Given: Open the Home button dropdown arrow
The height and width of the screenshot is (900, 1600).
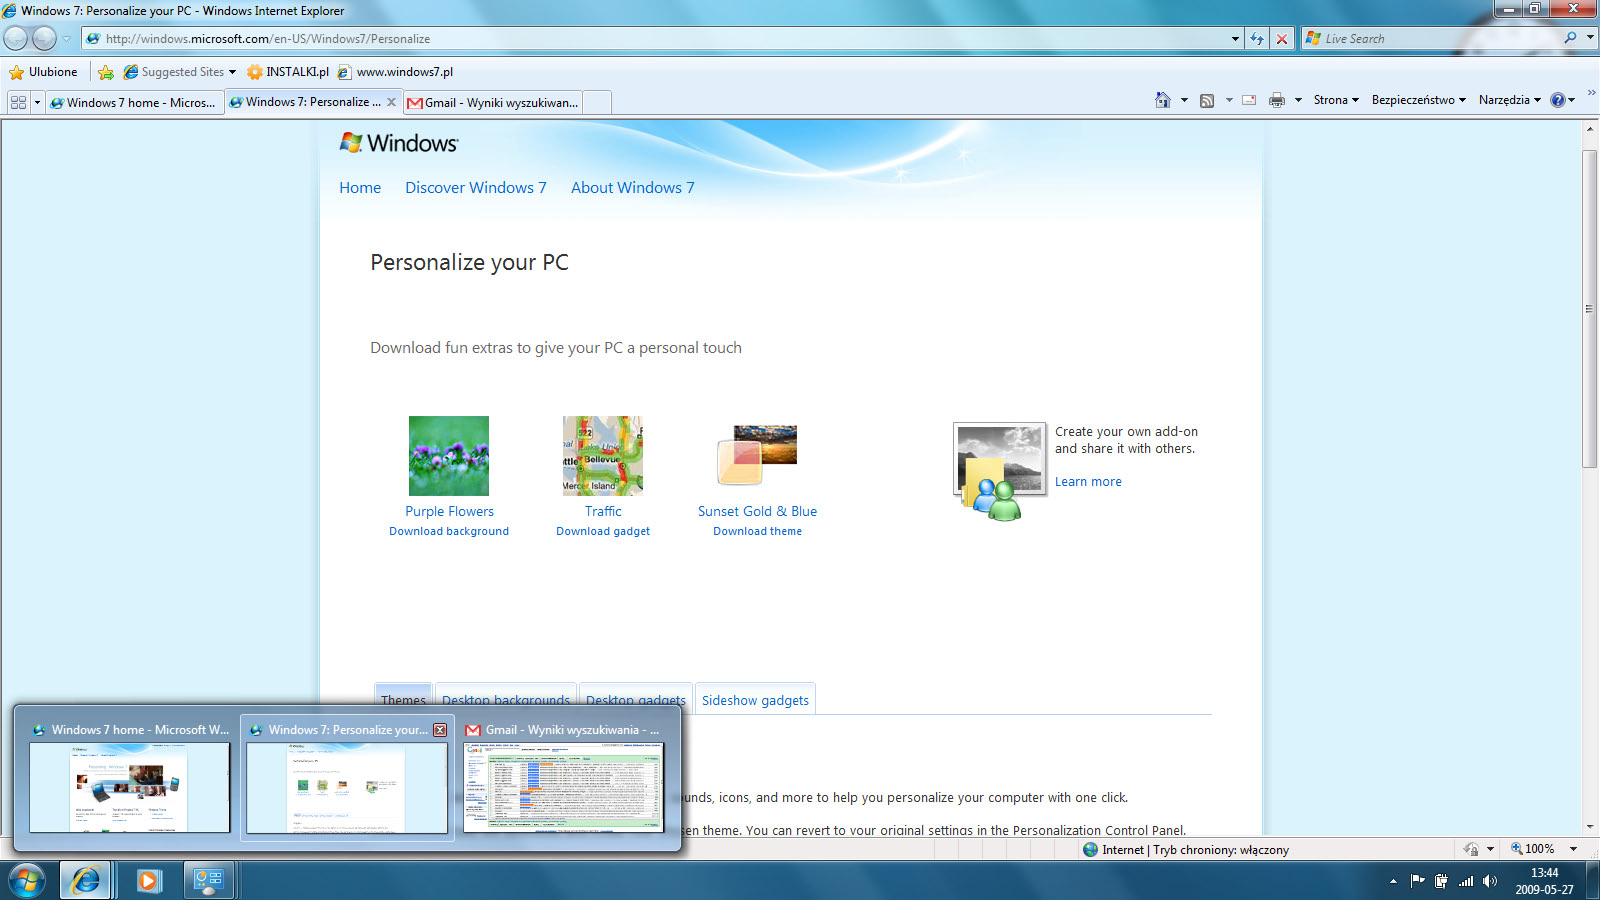Looking at the screenshot, I should pyautogui.click(x=1184, y=100).
